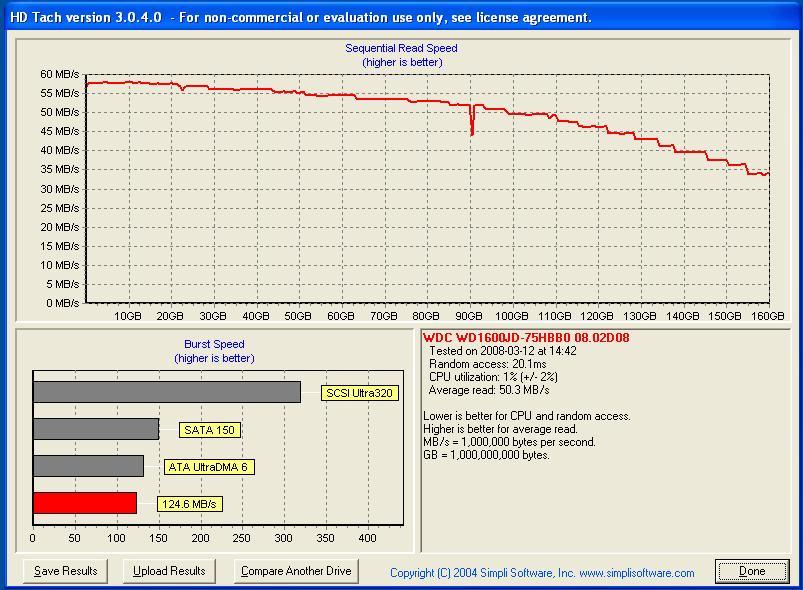Click the Save Results button
803x590 pixels.
pos(66,571)
